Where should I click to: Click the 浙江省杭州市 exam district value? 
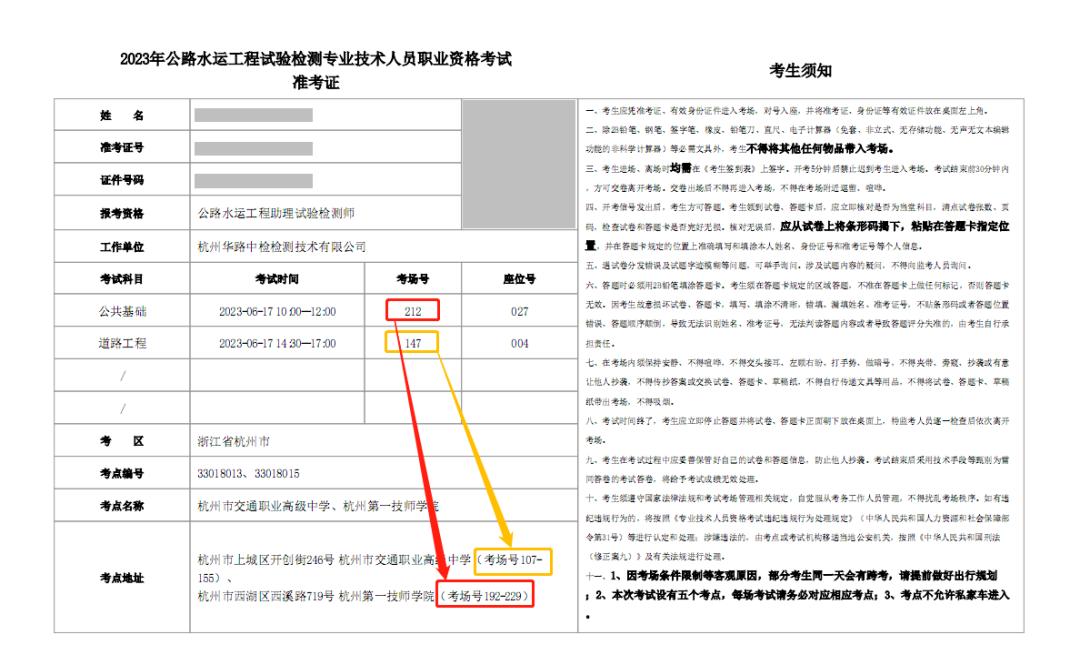coord(234,440)
